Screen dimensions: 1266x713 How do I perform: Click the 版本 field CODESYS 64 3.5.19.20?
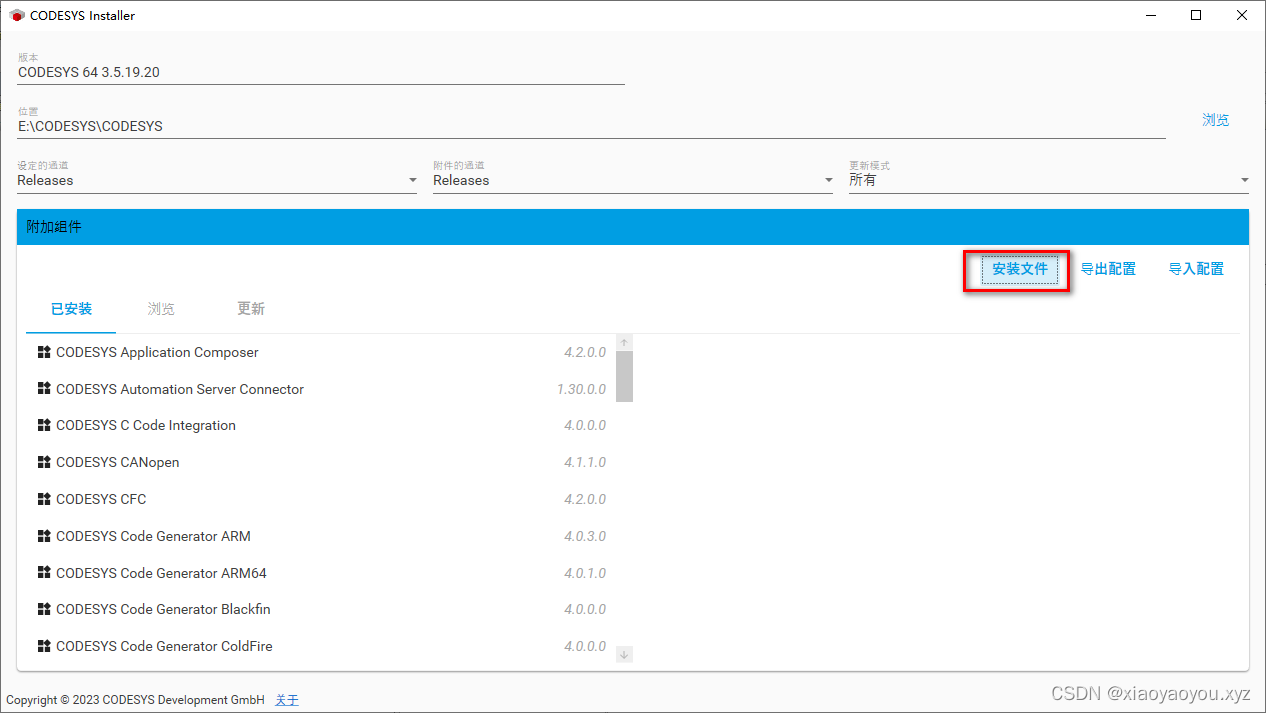pos(321,72)
